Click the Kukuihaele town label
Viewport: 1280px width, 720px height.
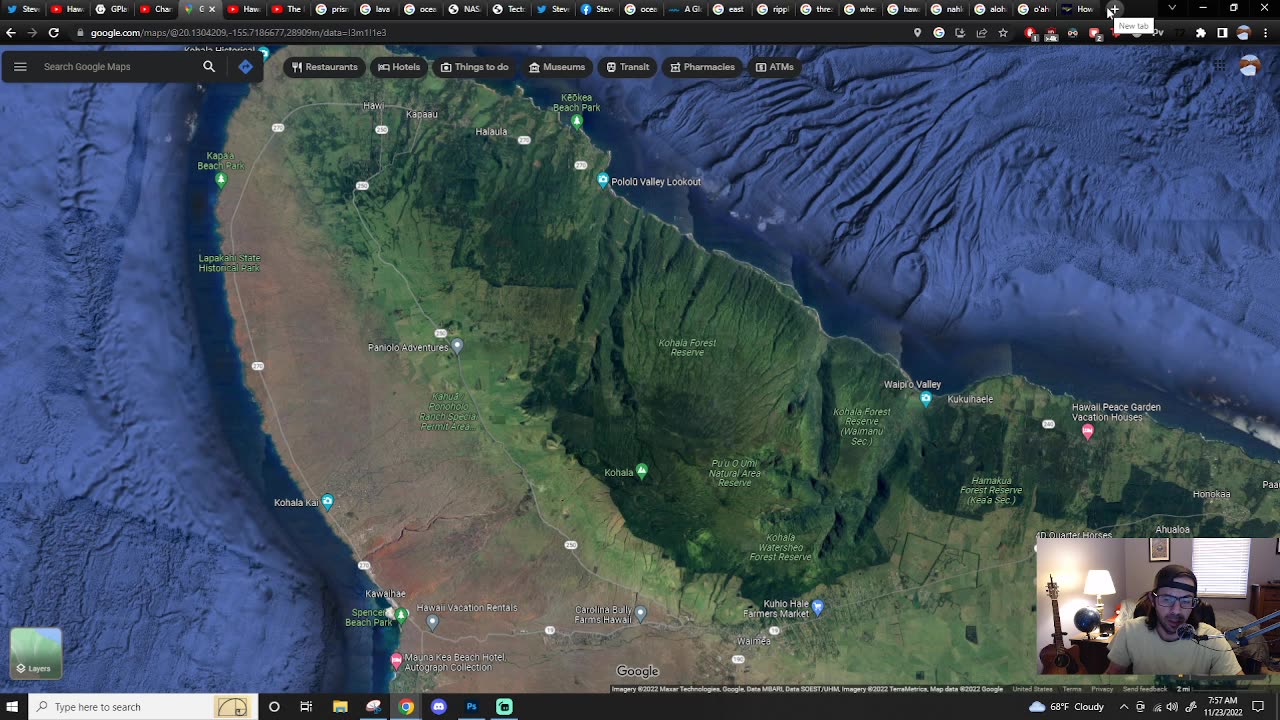click(970, 399)
